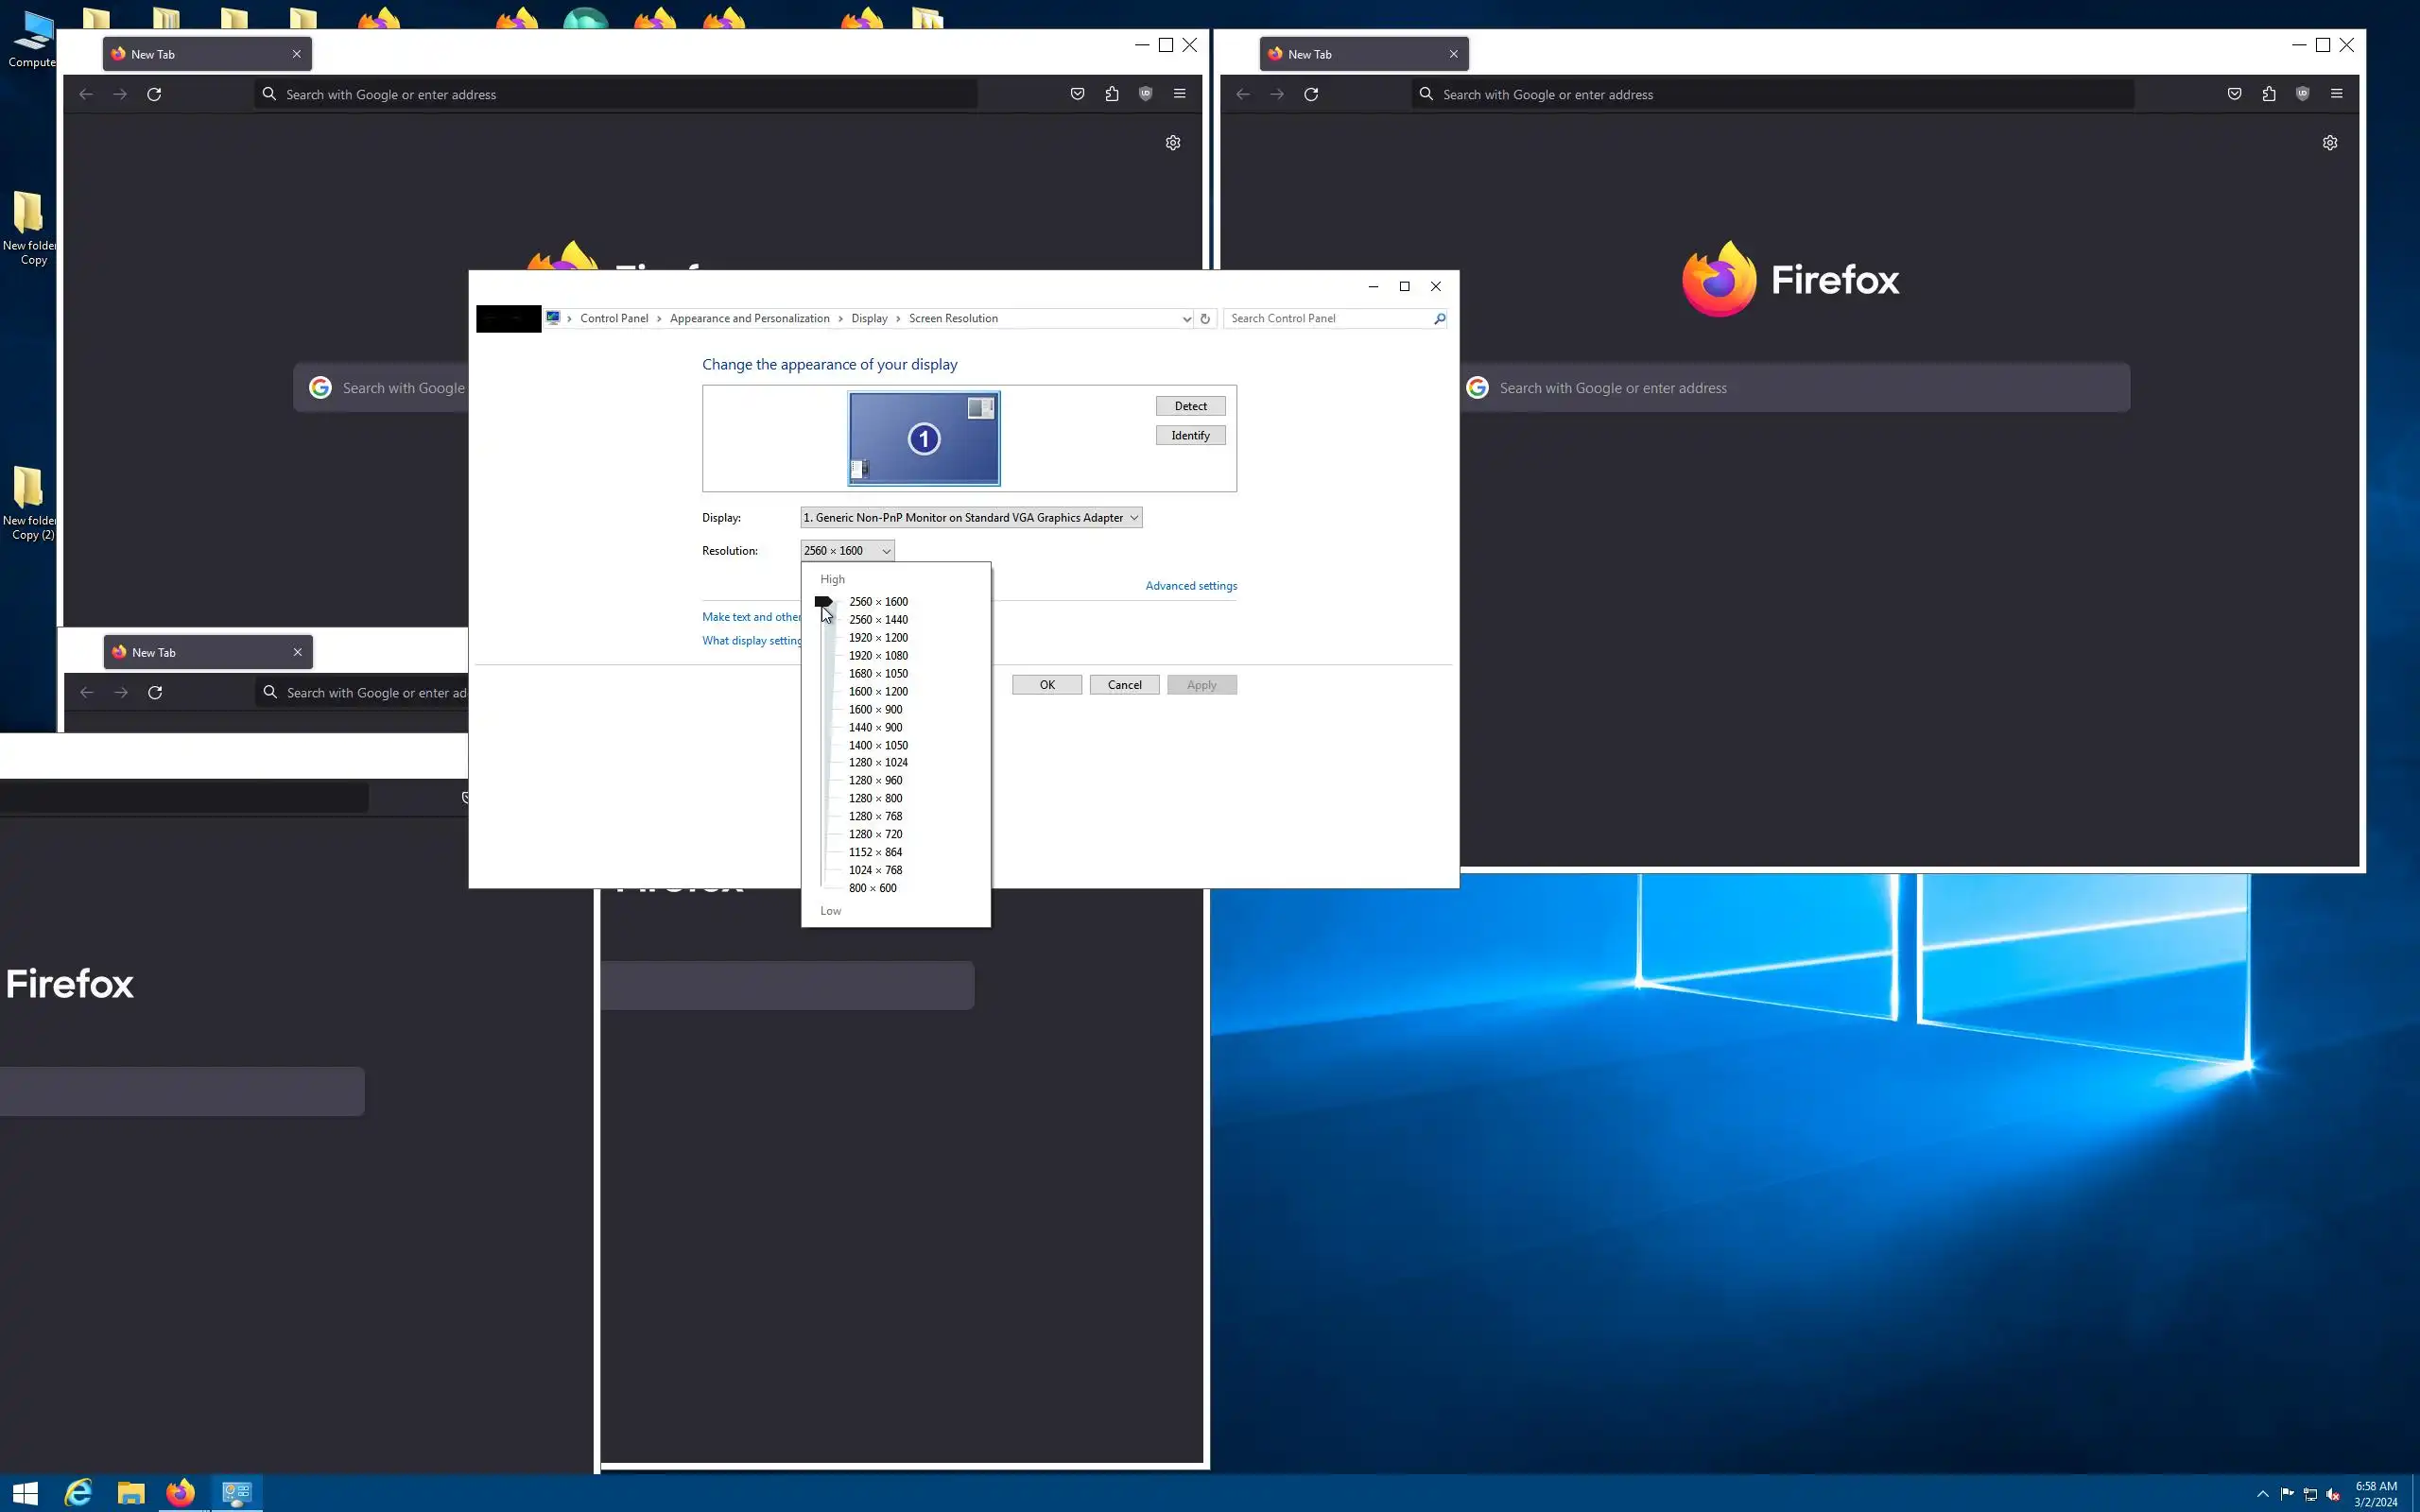Screen dimensions: 2420x1512
Task: Open Internet Explorer from the taskbar
Action: coord(78,1493)
